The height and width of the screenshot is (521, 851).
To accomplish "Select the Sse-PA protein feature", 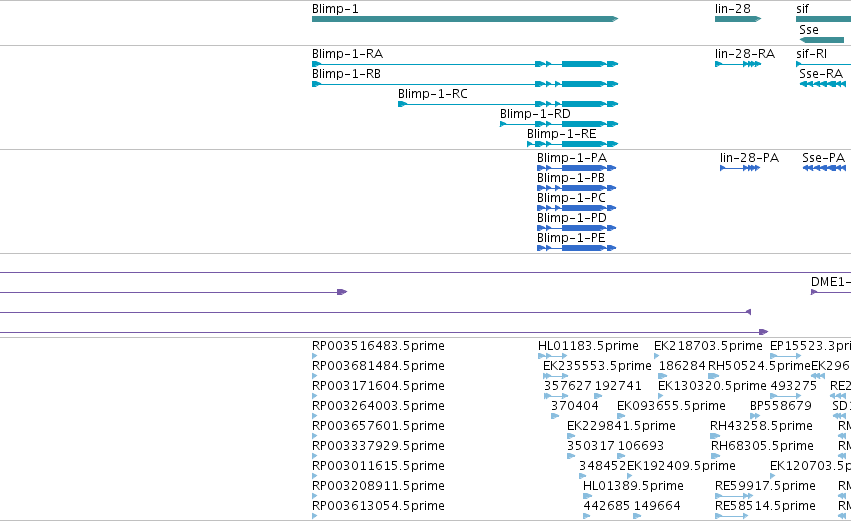I will (x=824, y=168).
